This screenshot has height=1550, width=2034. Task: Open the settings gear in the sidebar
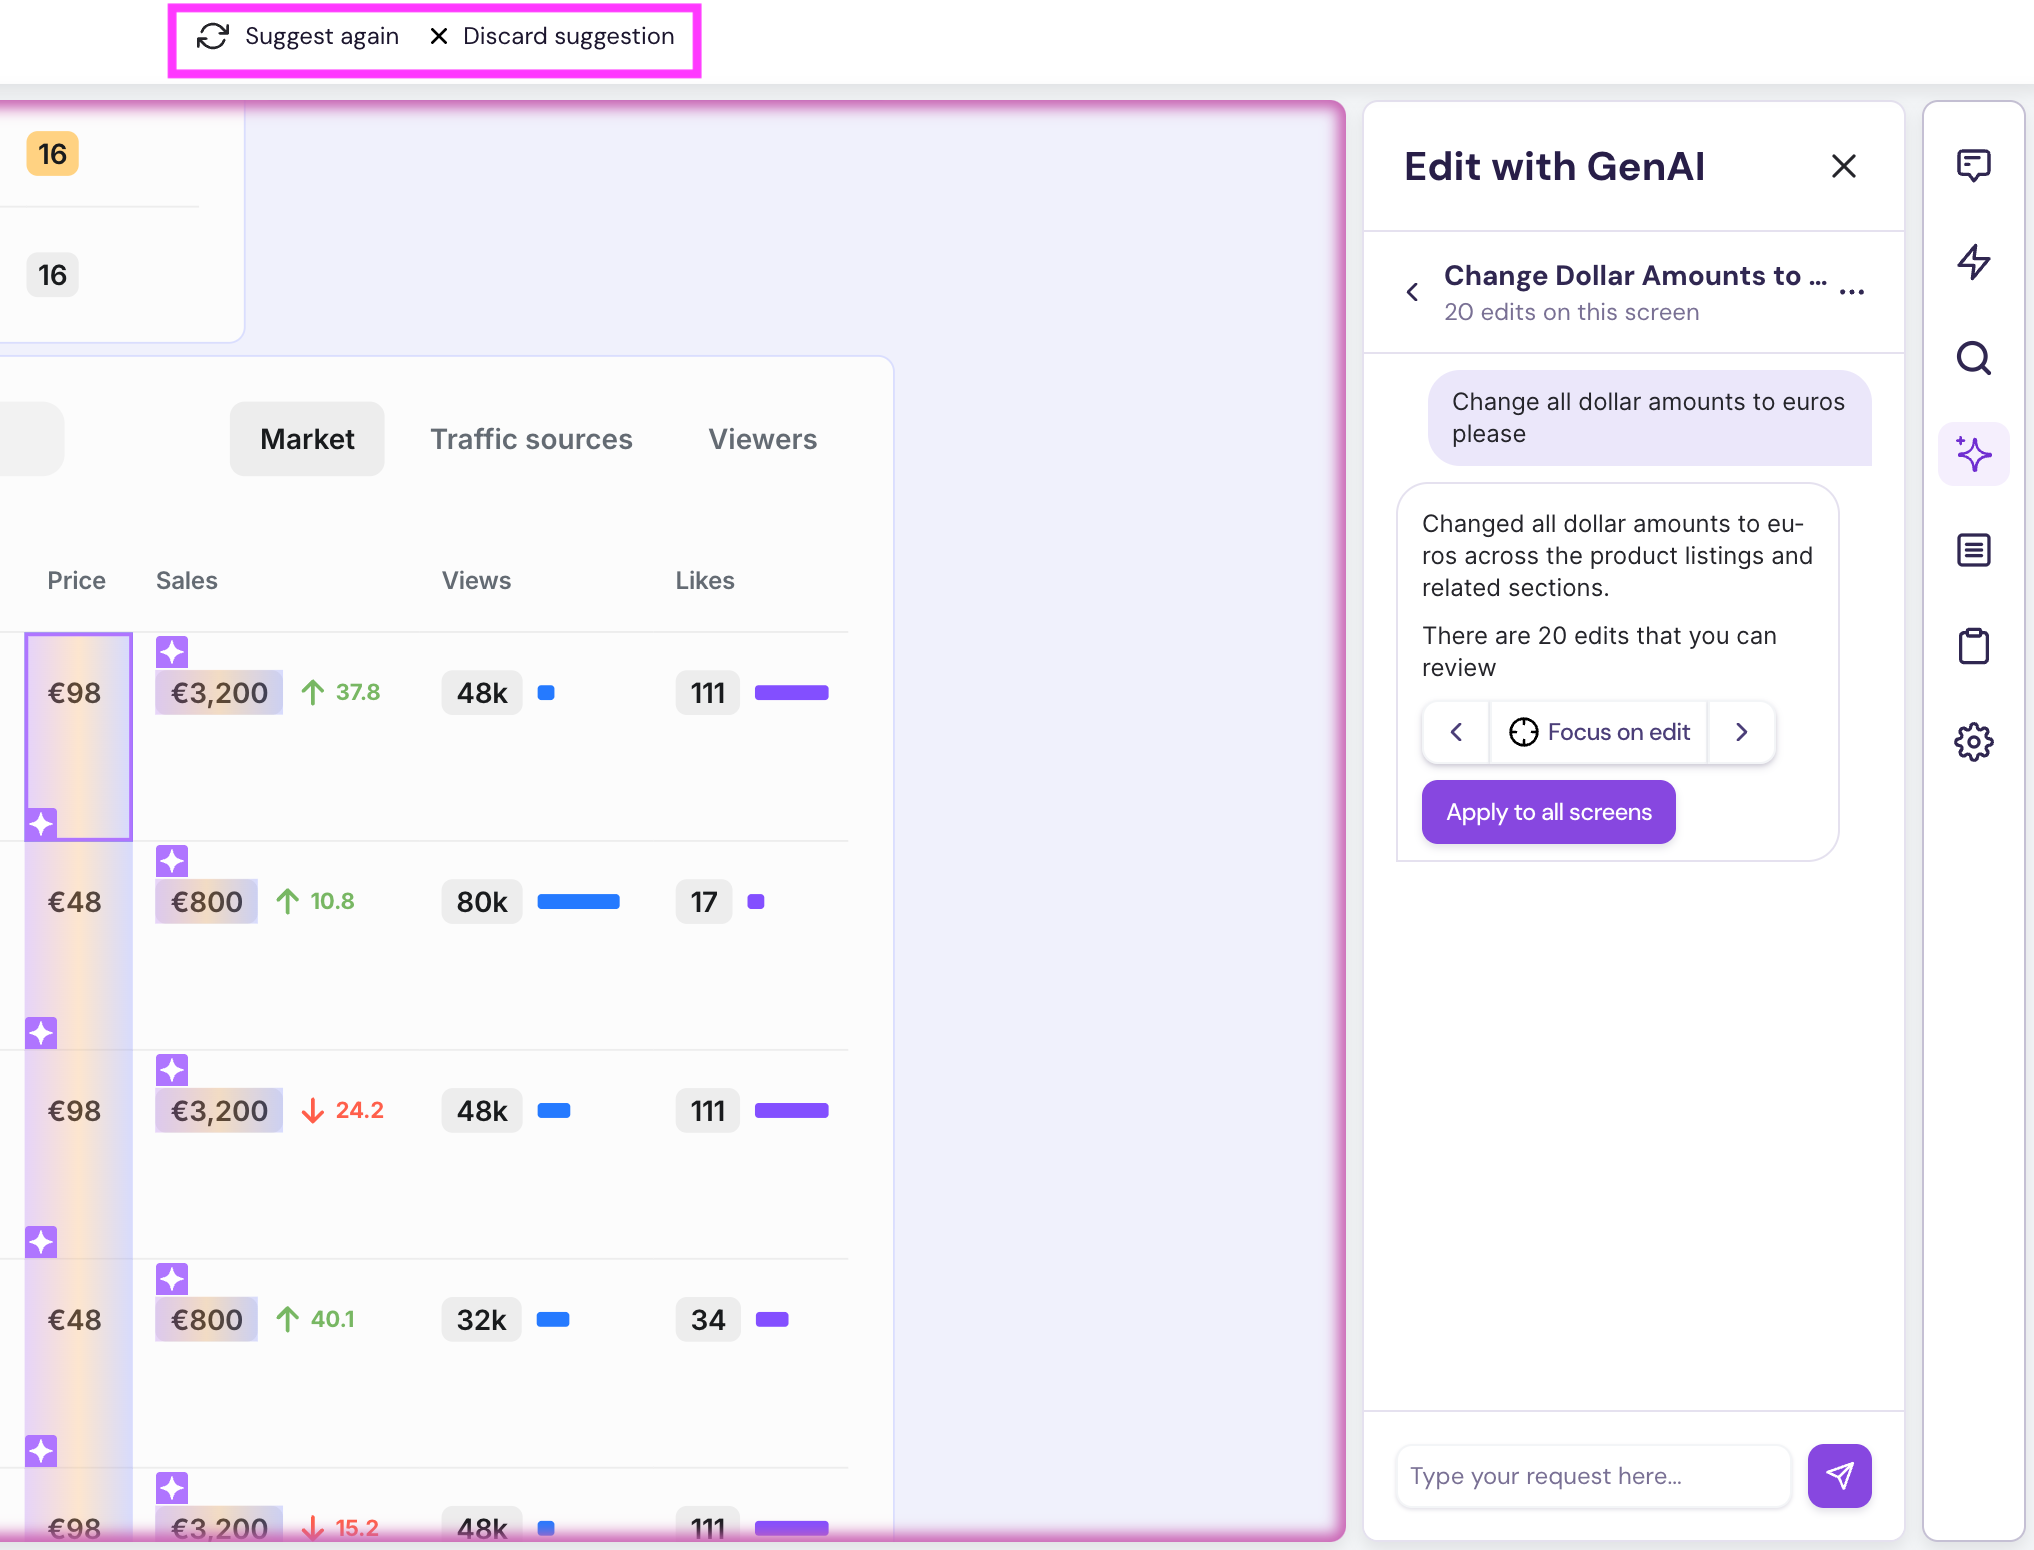(1973, 742)
